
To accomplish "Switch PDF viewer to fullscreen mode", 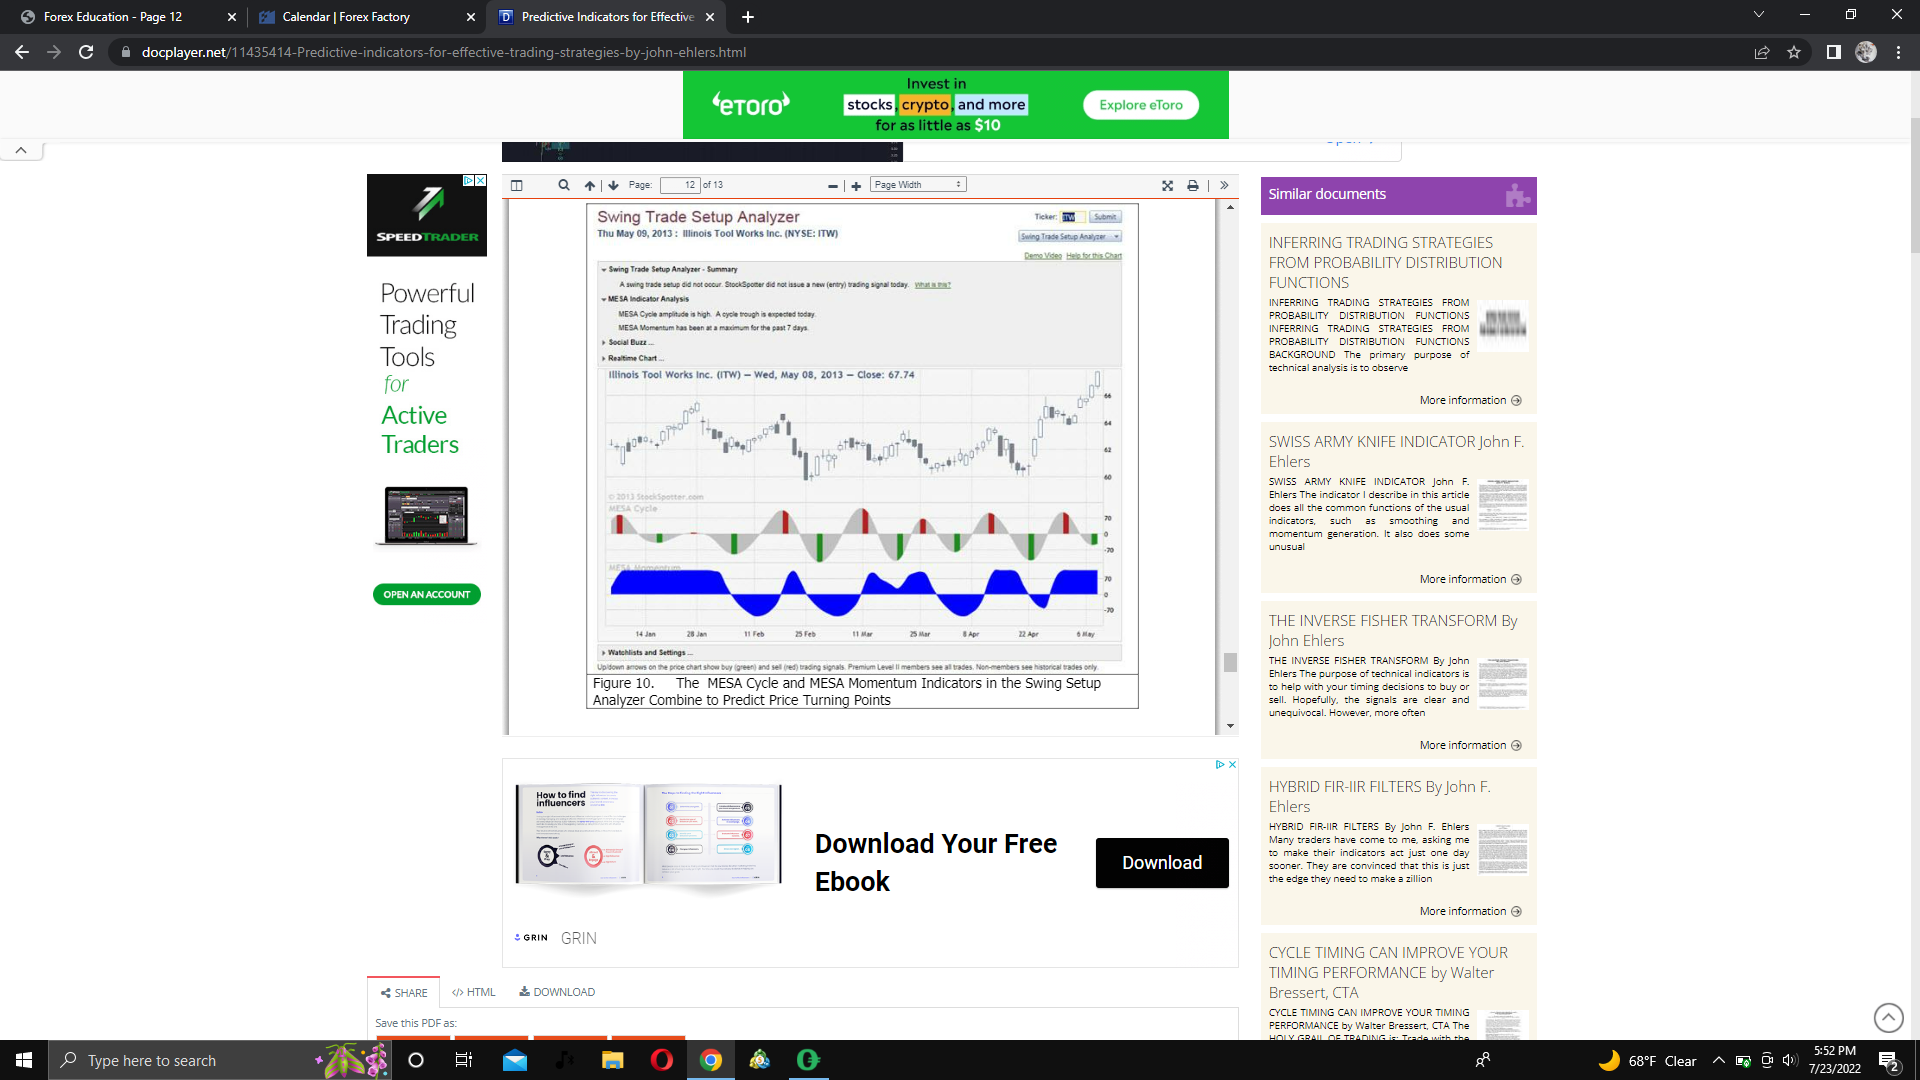I will [x=1167, y=185].
